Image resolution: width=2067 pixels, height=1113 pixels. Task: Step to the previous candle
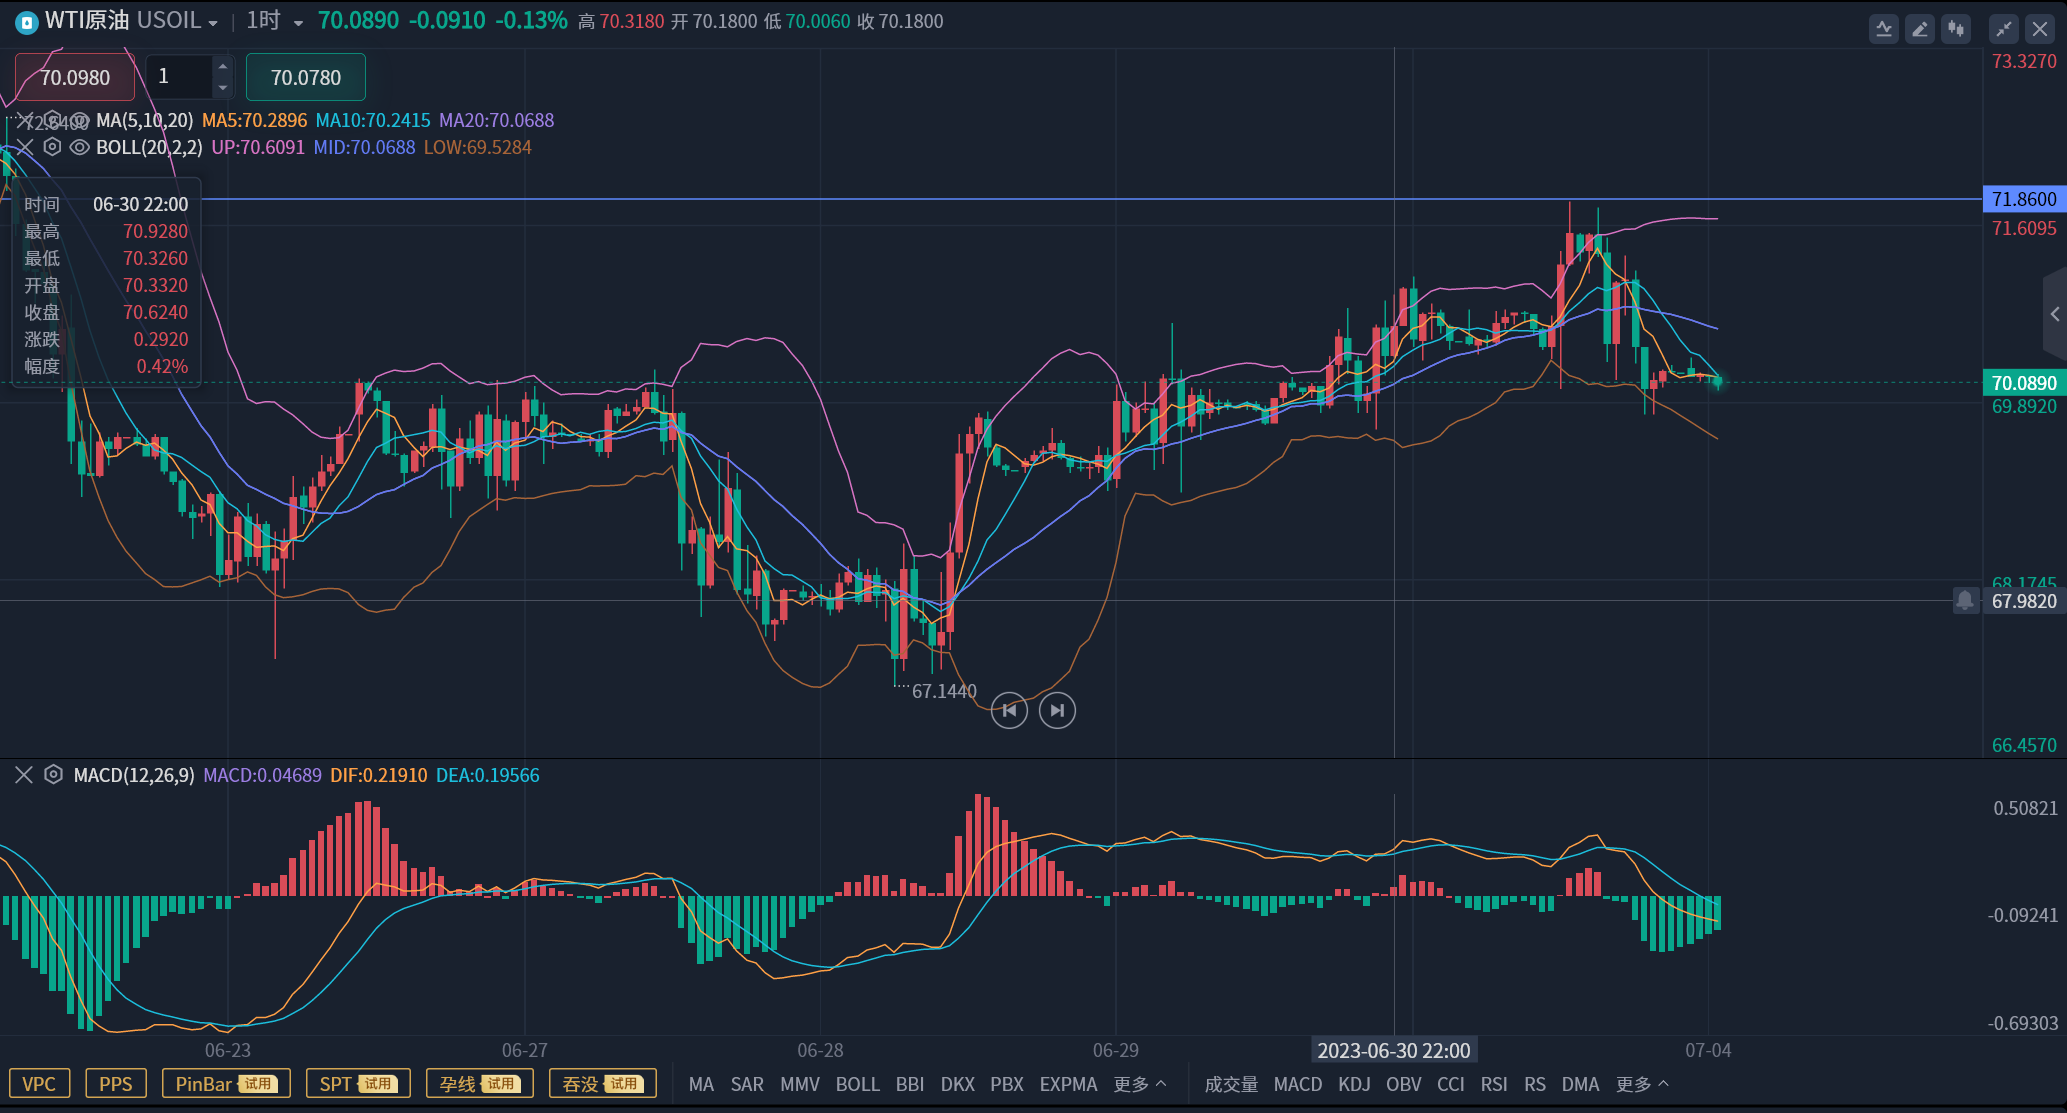(1009, 711)
